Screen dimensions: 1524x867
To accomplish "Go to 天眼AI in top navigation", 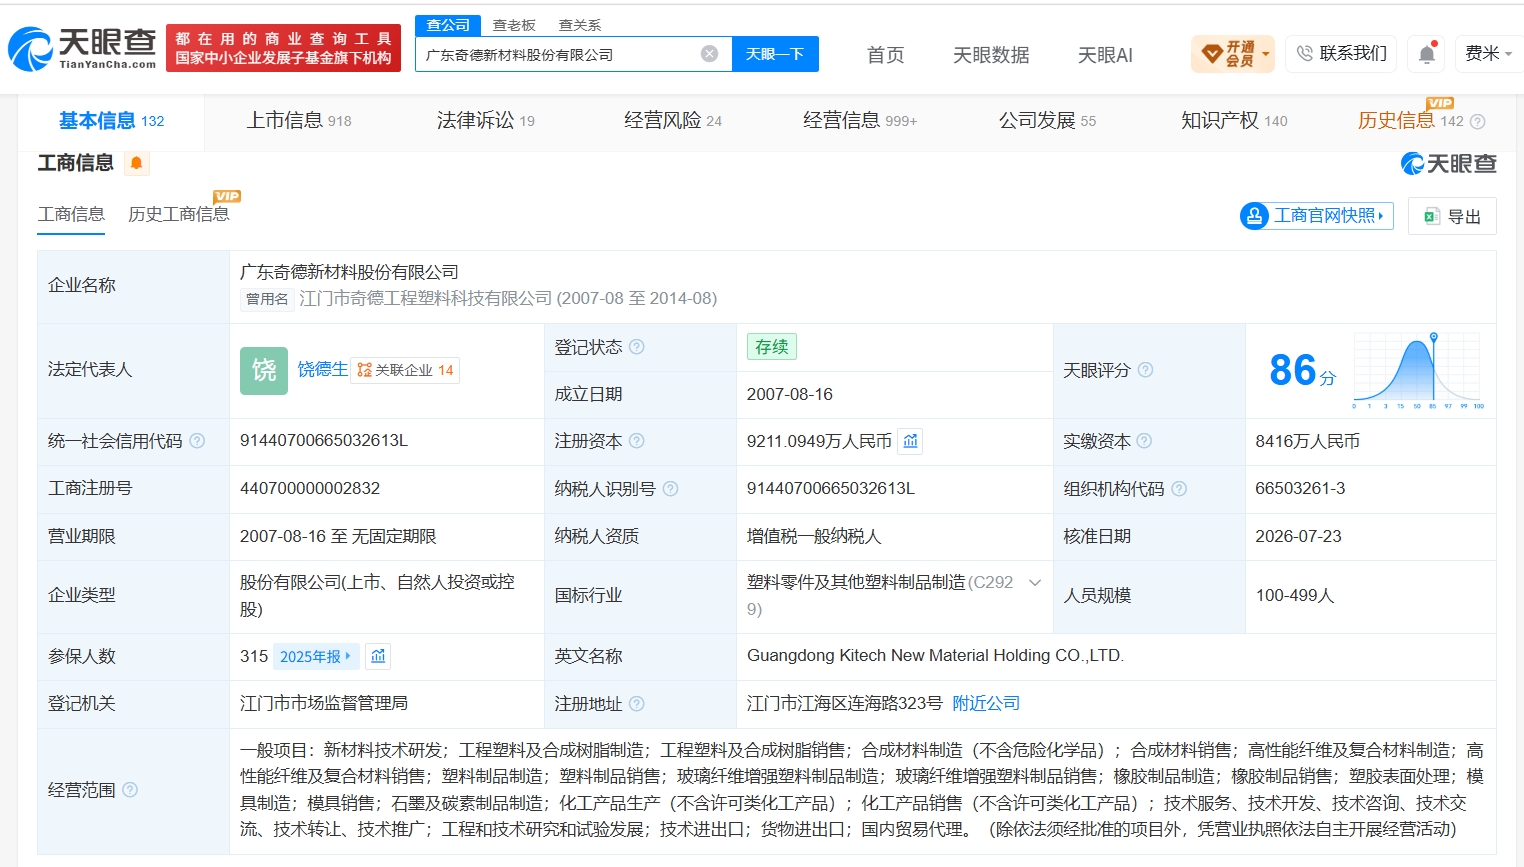I will [x=1105, y=55].
